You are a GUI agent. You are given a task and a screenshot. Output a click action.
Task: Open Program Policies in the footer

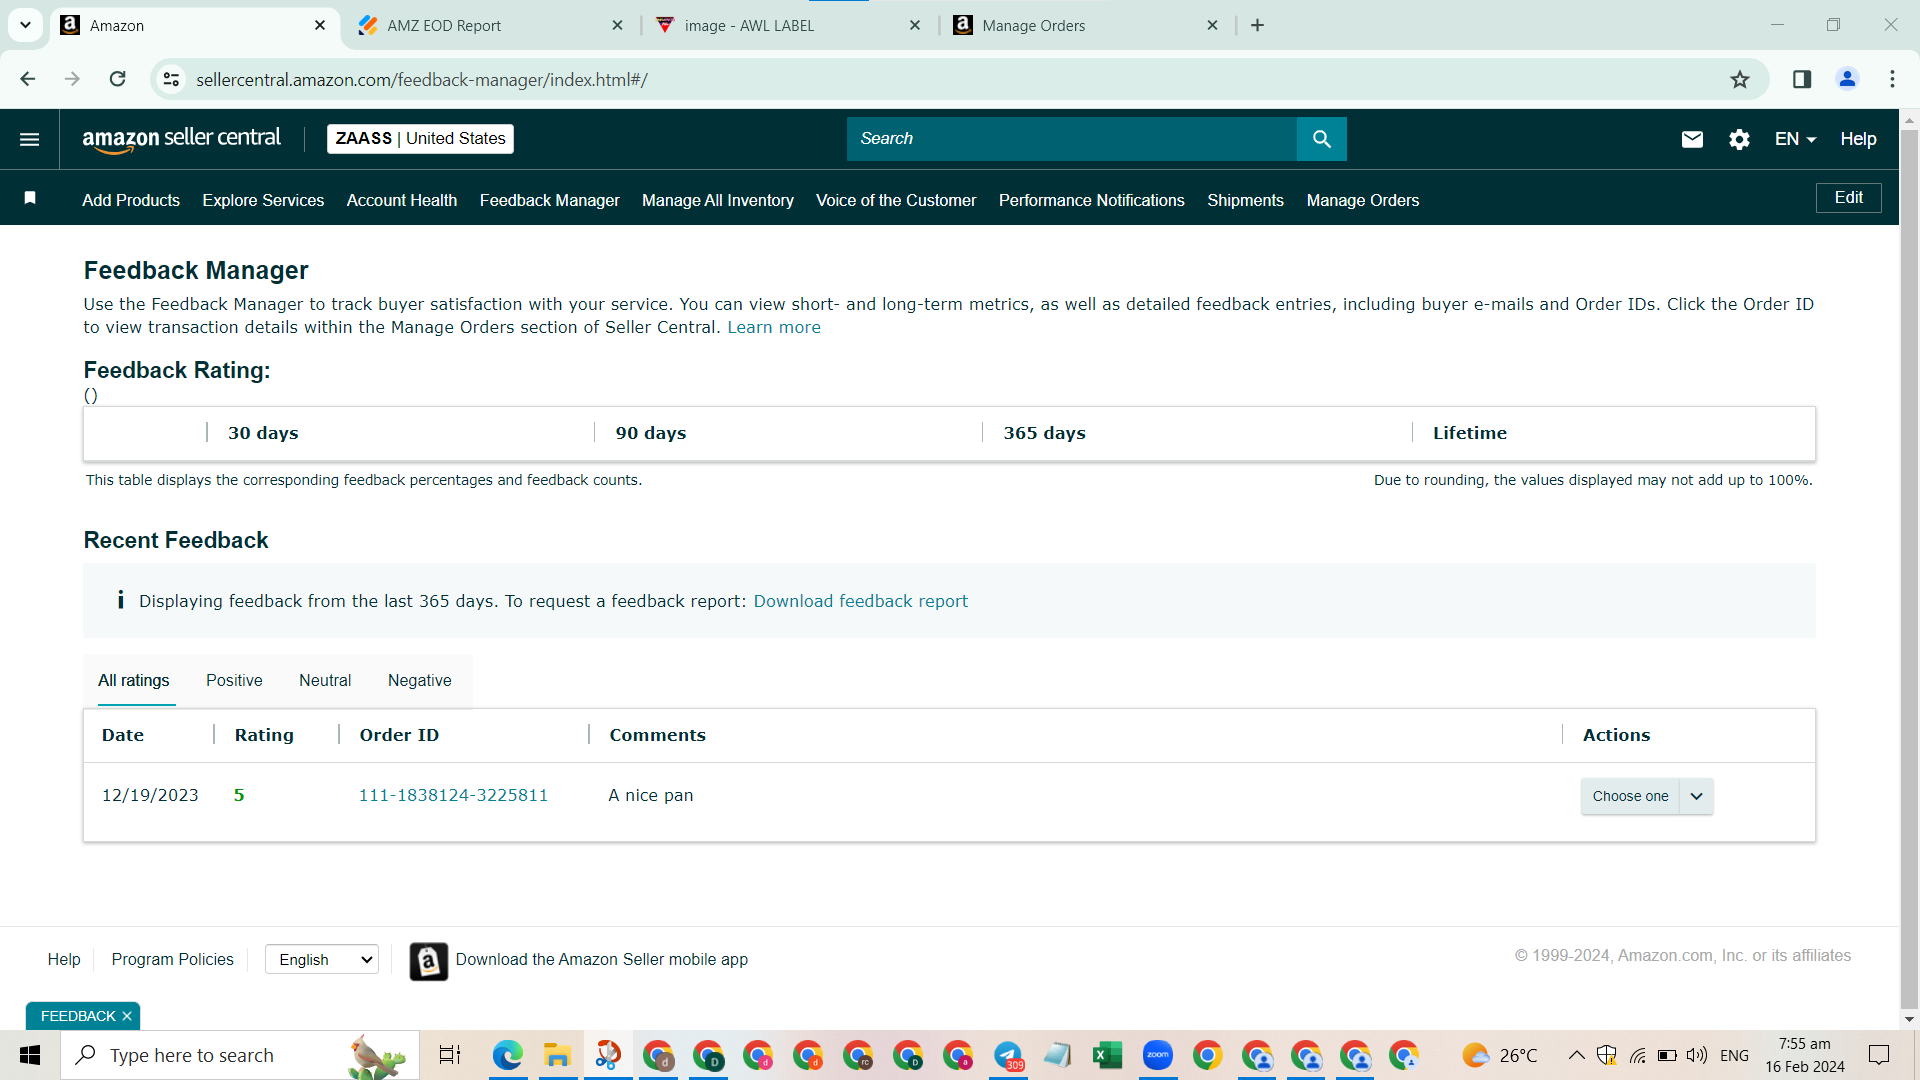click(172, 959)
